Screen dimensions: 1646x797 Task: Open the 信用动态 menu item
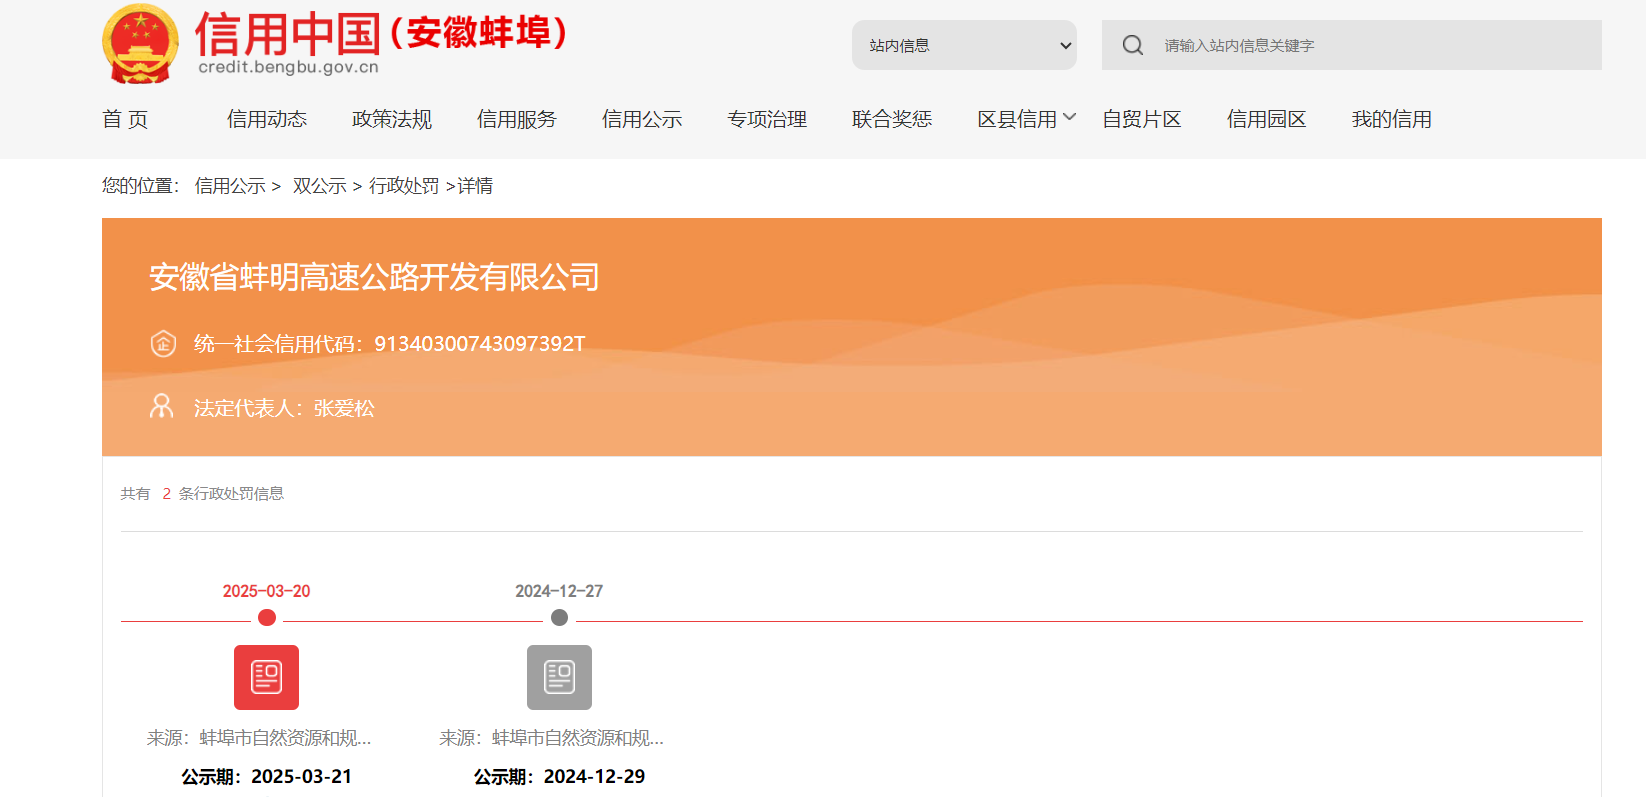pyautogui.click(x=267, y=119)
